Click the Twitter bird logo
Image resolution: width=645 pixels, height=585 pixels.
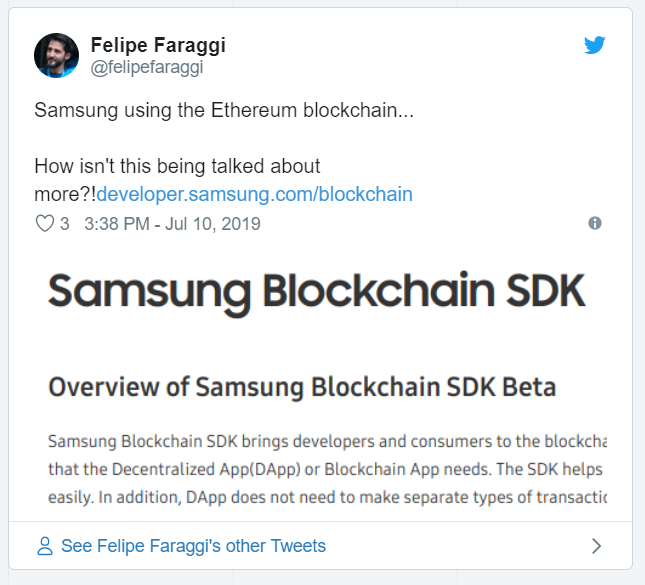coord(594,45)
